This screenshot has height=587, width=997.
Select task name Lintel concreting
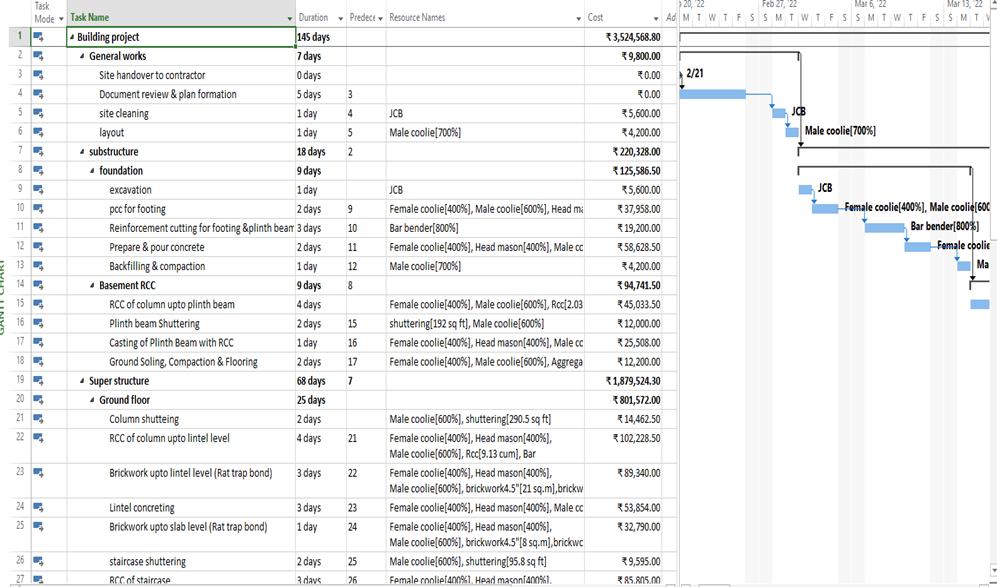click(142, 508)
